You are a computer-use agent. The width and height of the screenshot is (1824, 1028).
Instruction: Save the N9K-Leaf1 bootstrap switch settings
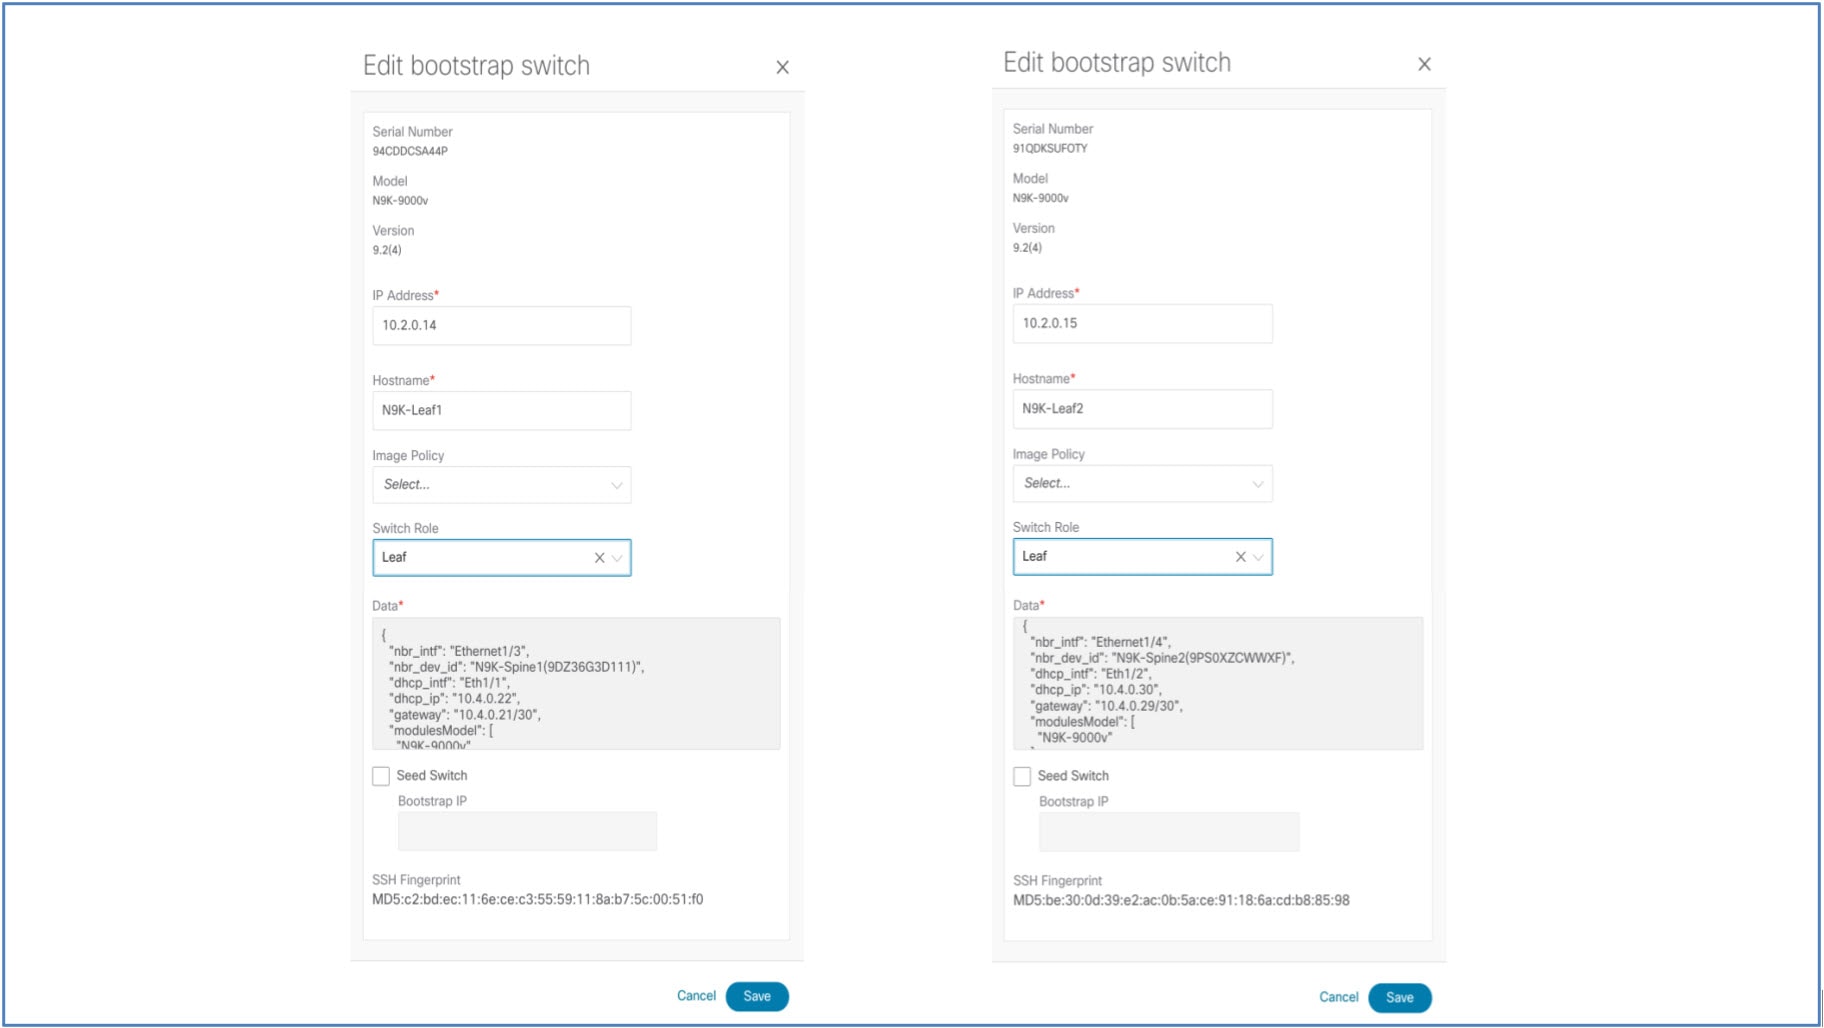[757, 996]
